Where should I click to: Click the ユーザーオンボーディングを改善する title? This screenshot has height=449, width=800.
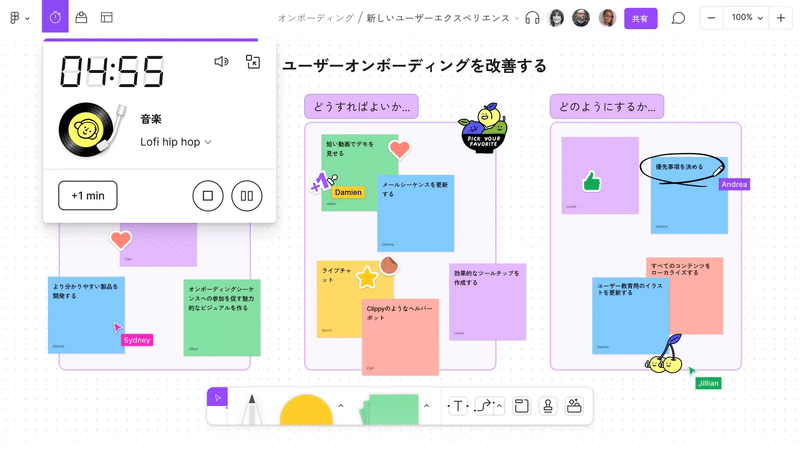pos(414,66)
